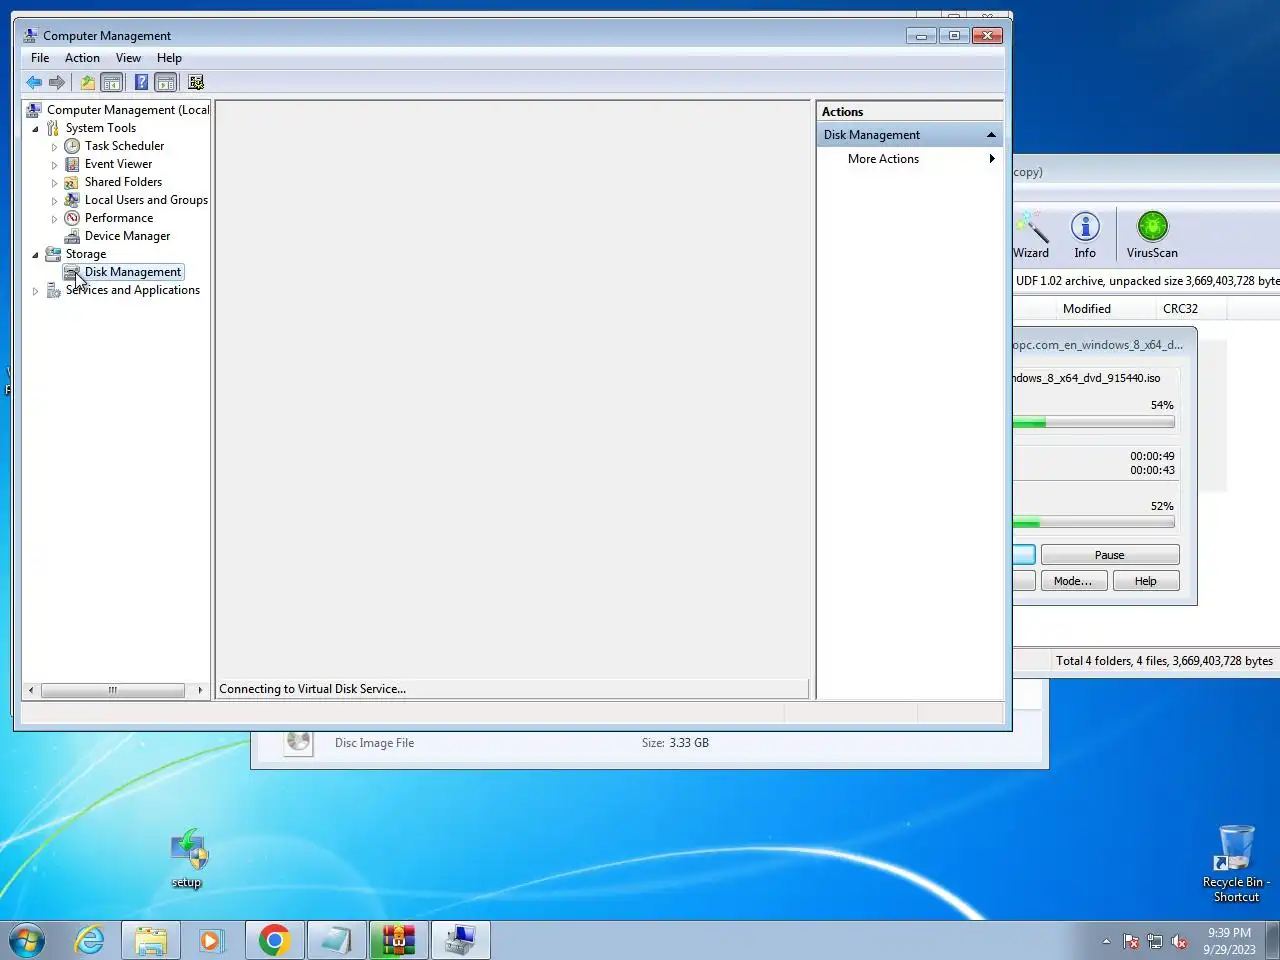The height and width of the screenshot is (960, 1280).
Task: Click the More Actions link
Action: 883,159
